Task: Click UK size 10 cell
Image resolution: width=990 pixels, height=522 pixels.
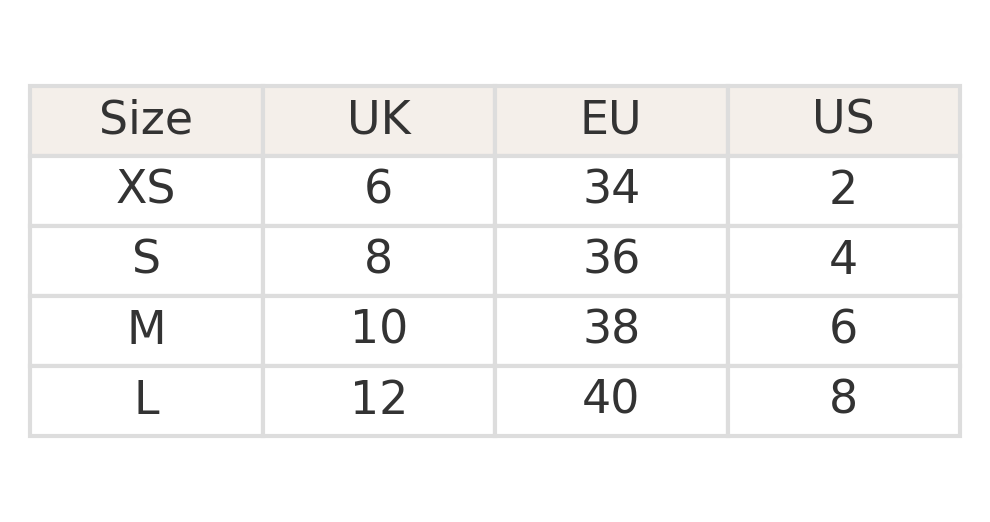Action: click(378, 329)
